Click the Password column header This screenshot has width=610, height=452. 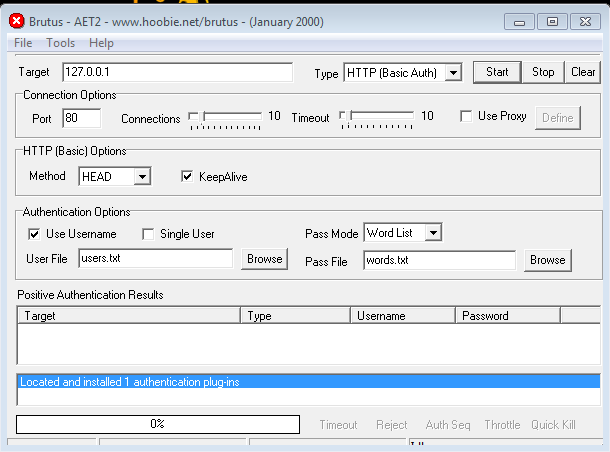[x=508, y=315]
